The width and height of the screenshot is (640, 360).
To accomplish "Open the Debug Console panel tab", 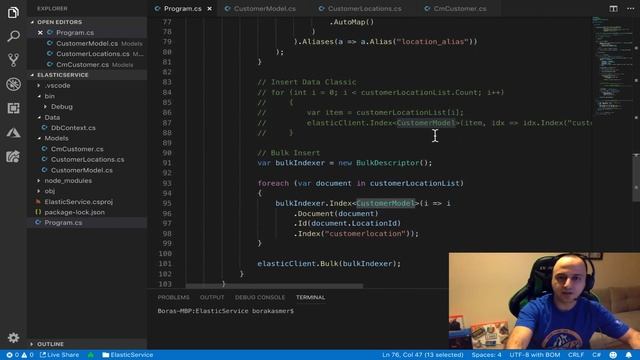I will click(260, 297).
